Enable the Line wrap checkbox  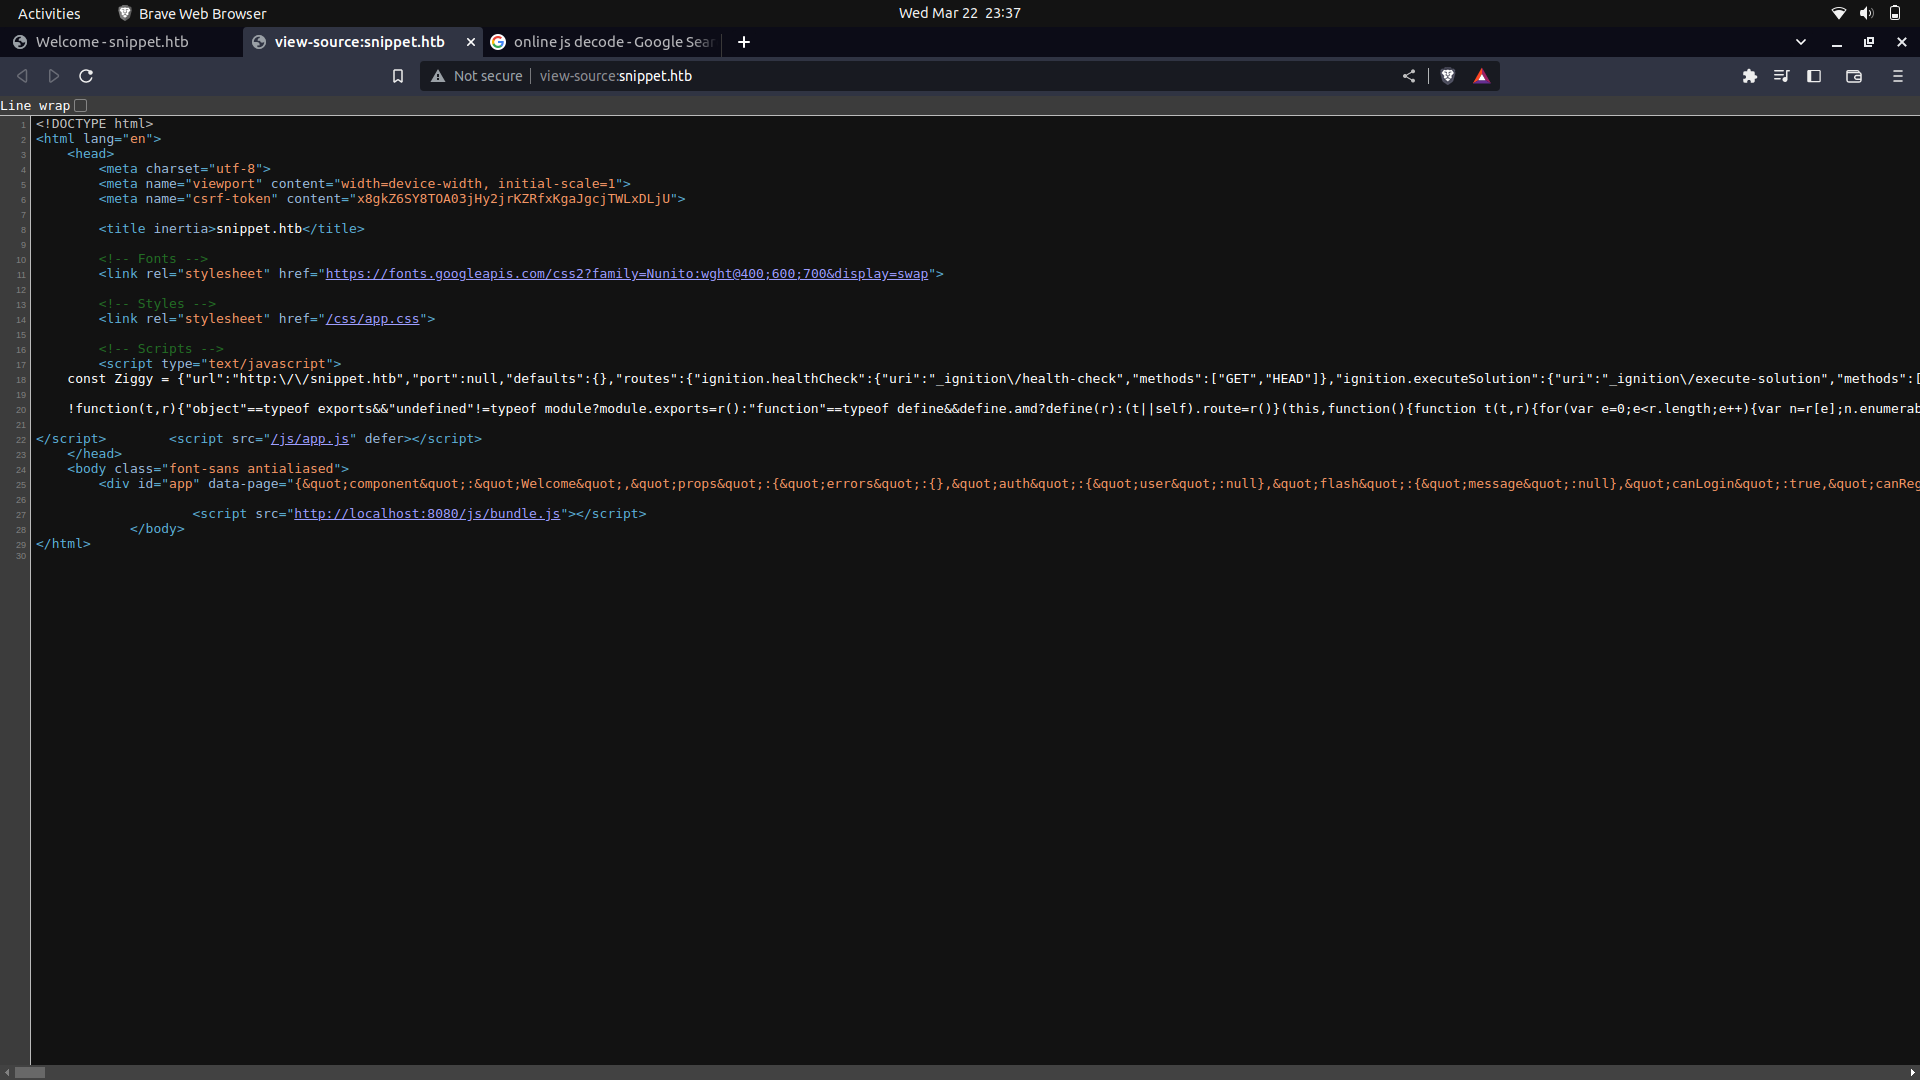click(x=80, y=105)
